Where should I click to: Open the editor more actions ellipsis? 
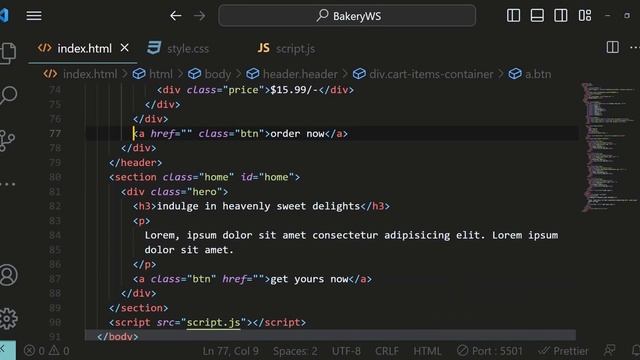pos(634,47)
